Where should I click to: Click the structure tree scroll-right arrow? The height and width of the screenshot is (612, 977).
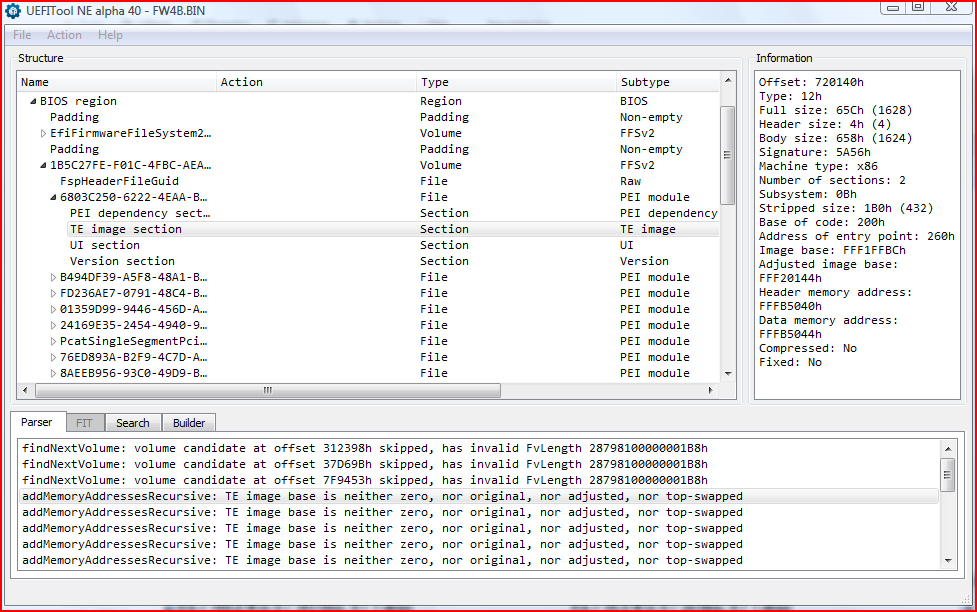710,390
